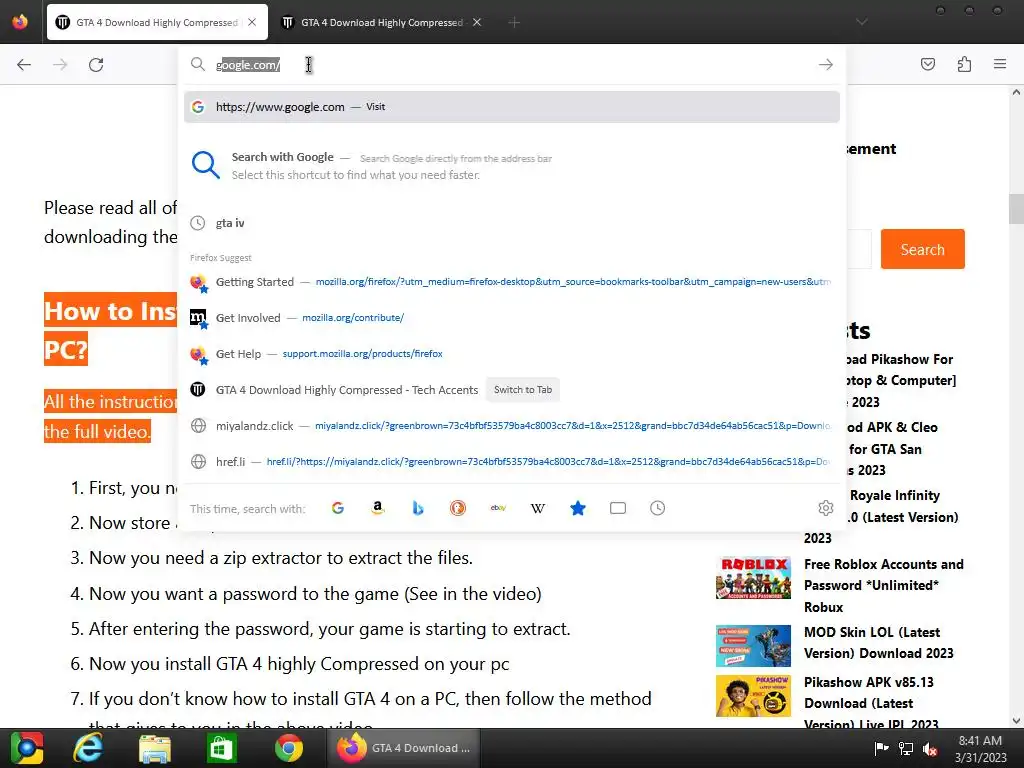The height and width of the screenshot is (768, 1024).
Task: Open Internet Explorer from the taskbar
Action: click(x=88, y=748)
